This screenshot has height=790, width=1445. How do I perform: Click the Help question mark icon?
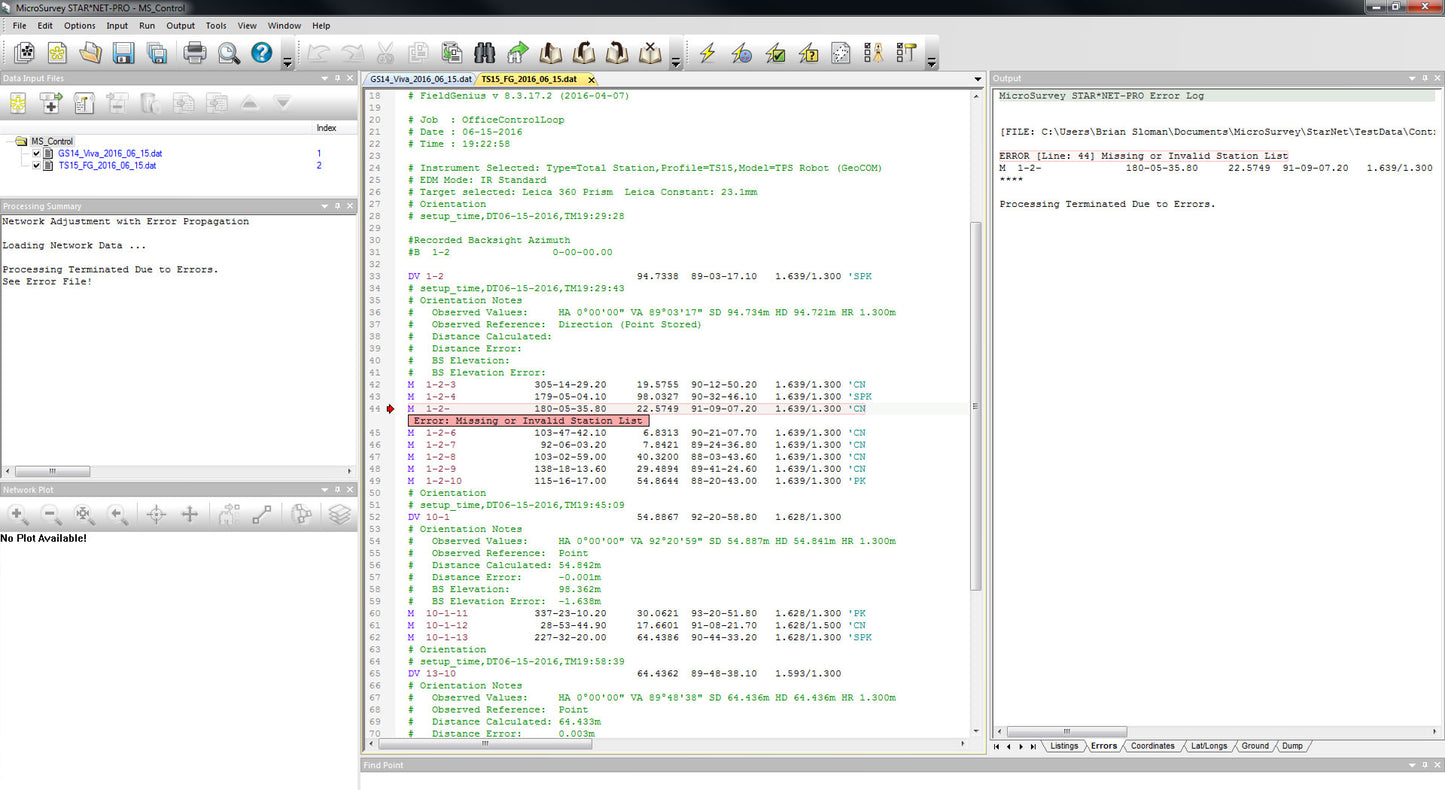click(261, 53)
